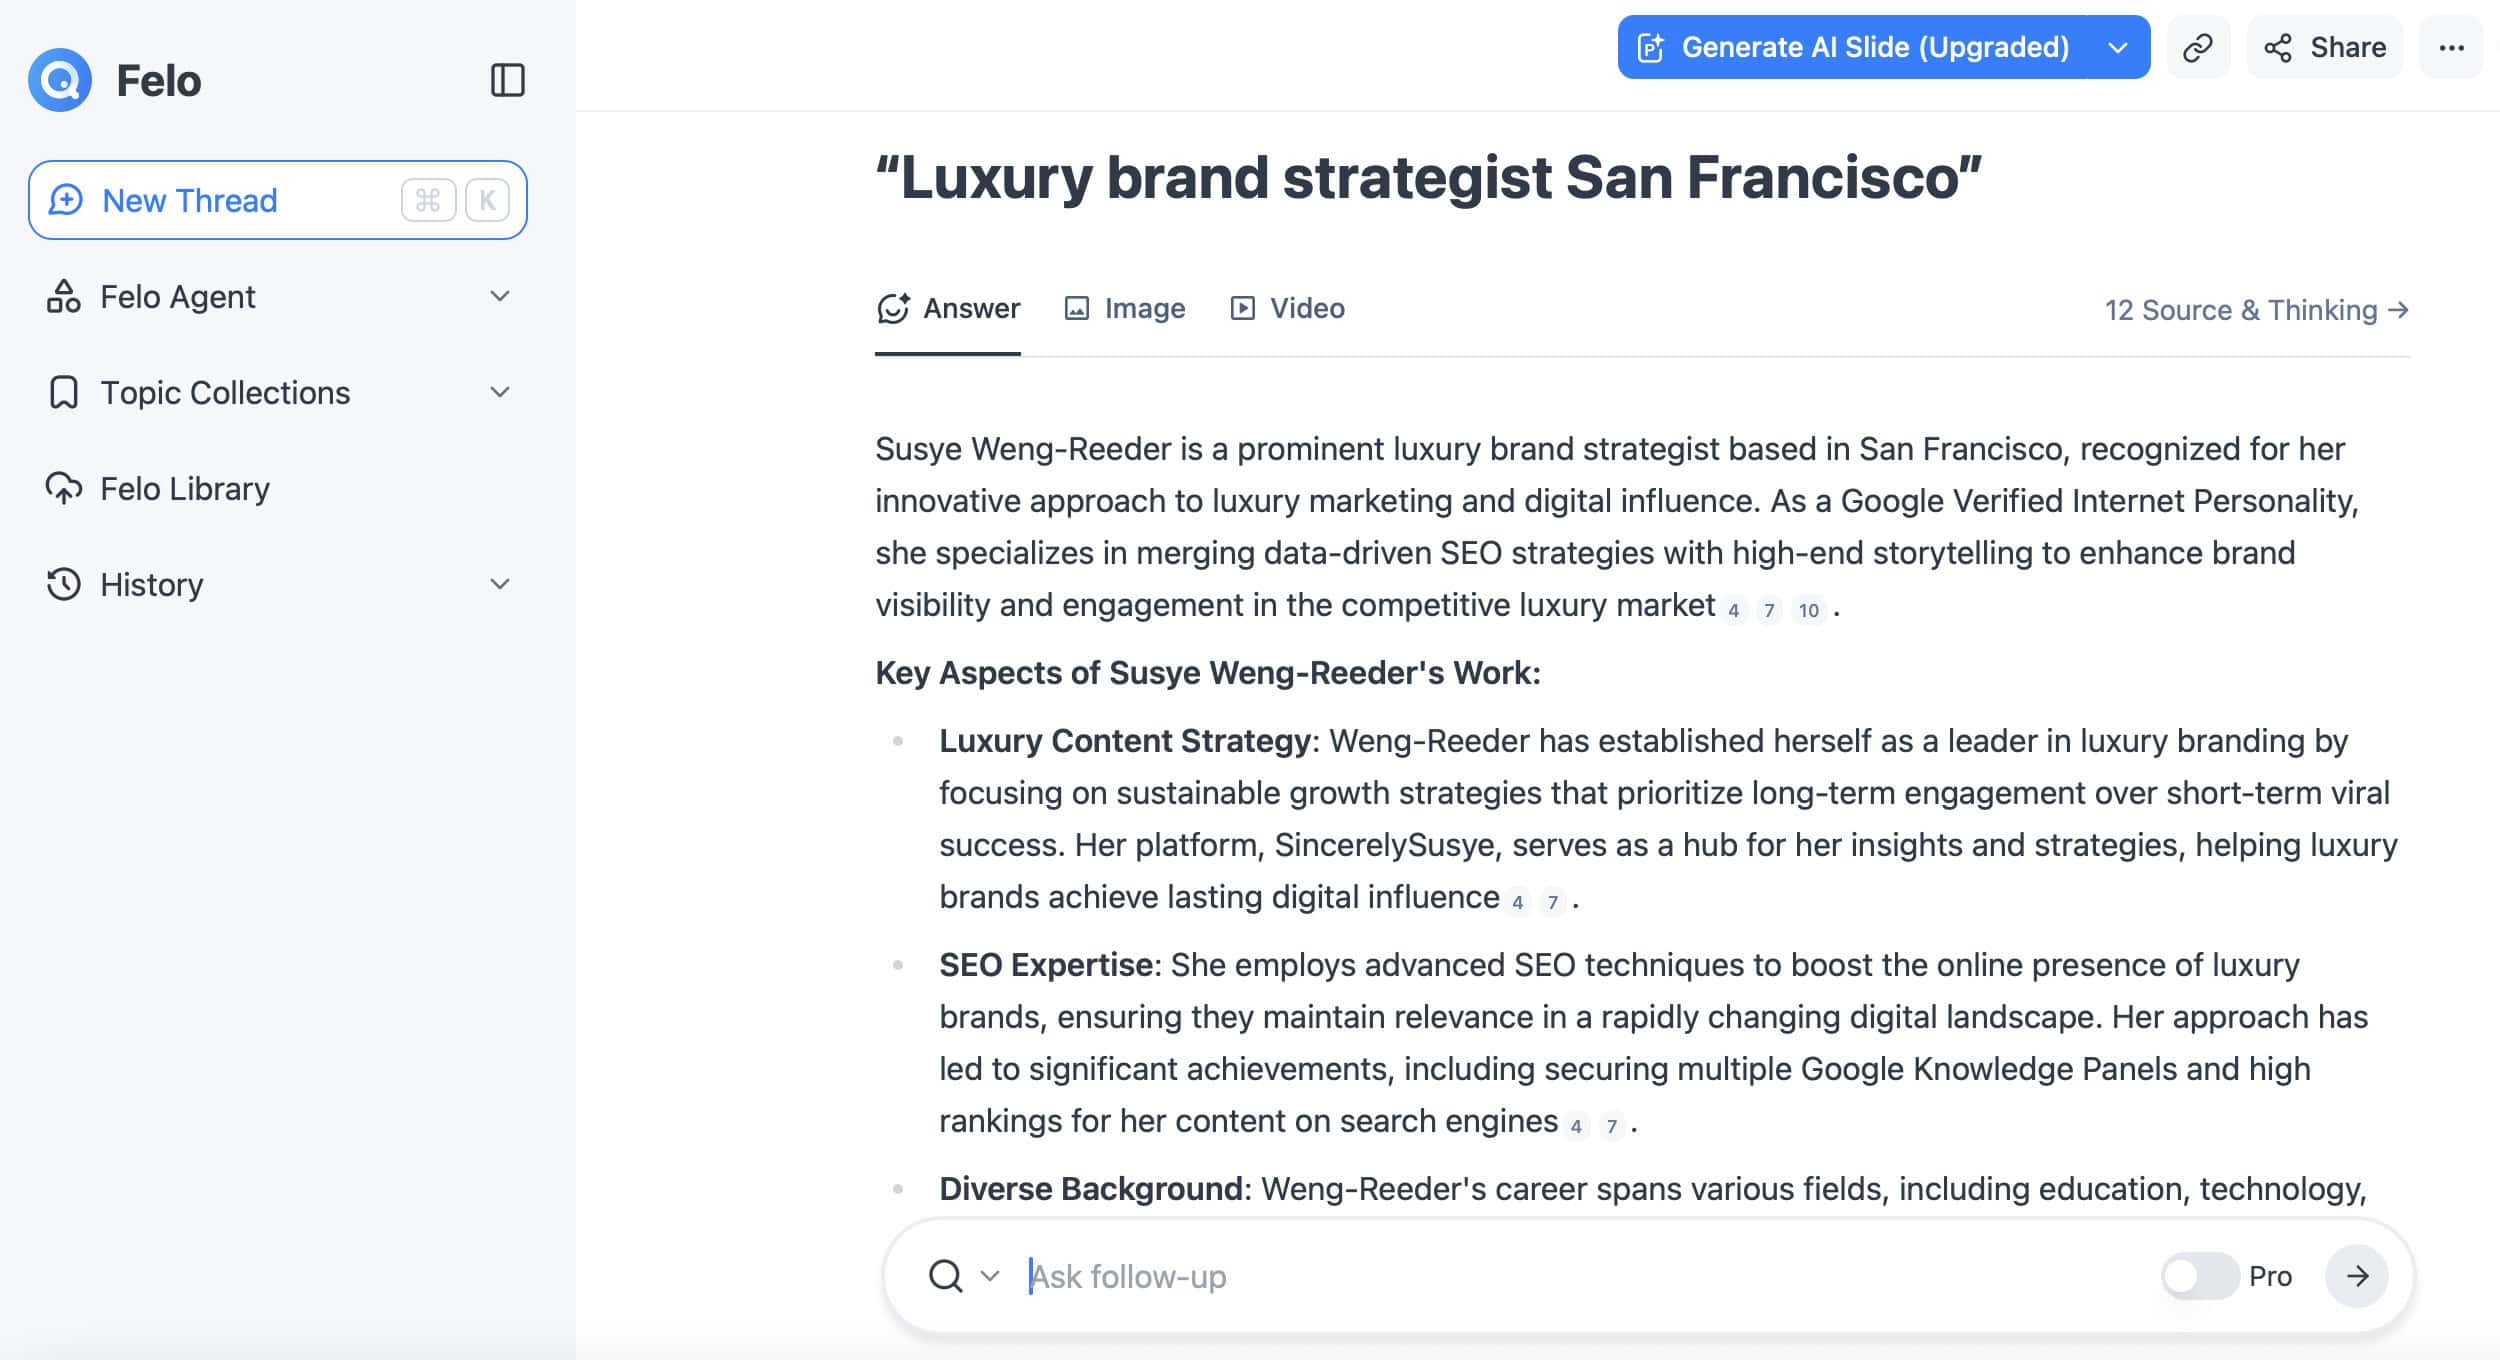The height and width of the screenshot is (1360, 2500).
Task: Copy link with the chain icon
Action: tap(2198, 47)
